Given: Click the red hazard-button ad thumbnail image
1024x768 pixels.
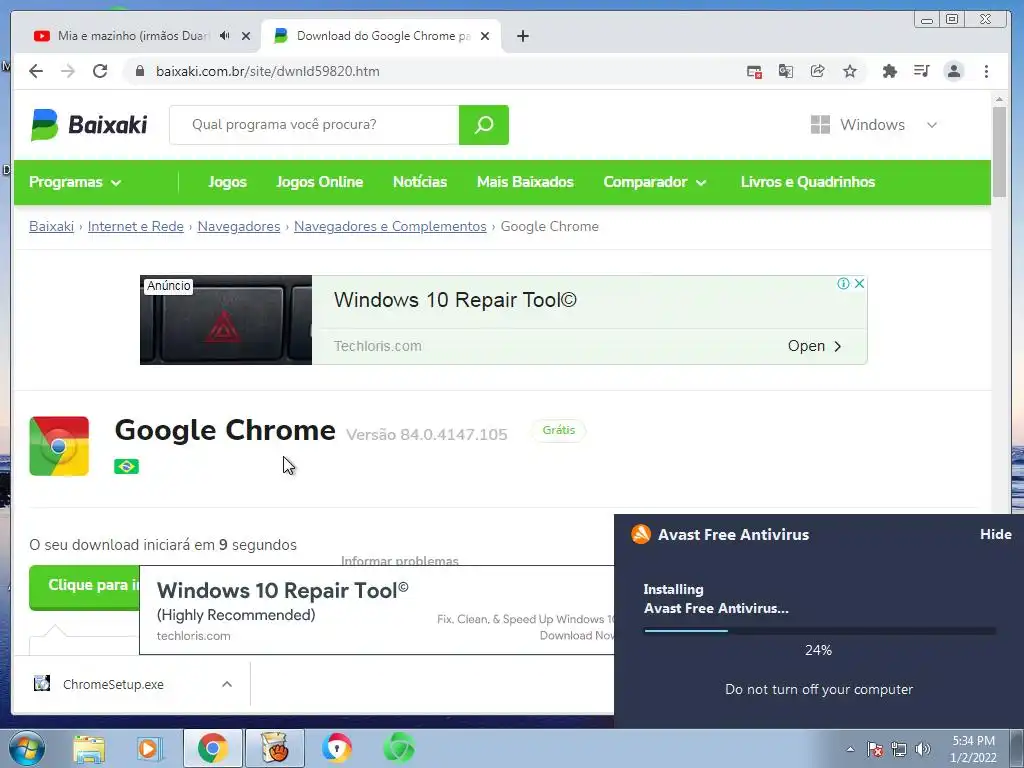Looking at the screenshot, I should pos(226,320).
